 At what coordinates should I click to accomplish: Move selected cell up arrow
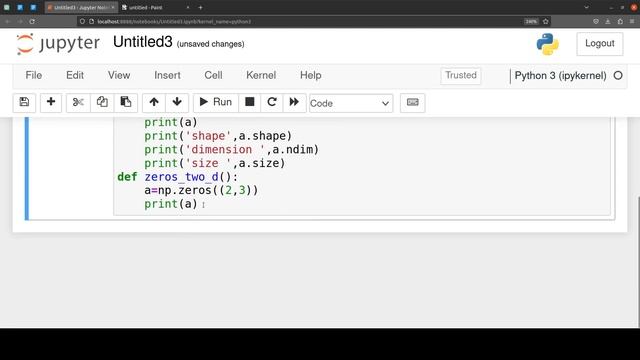(154, 102)
